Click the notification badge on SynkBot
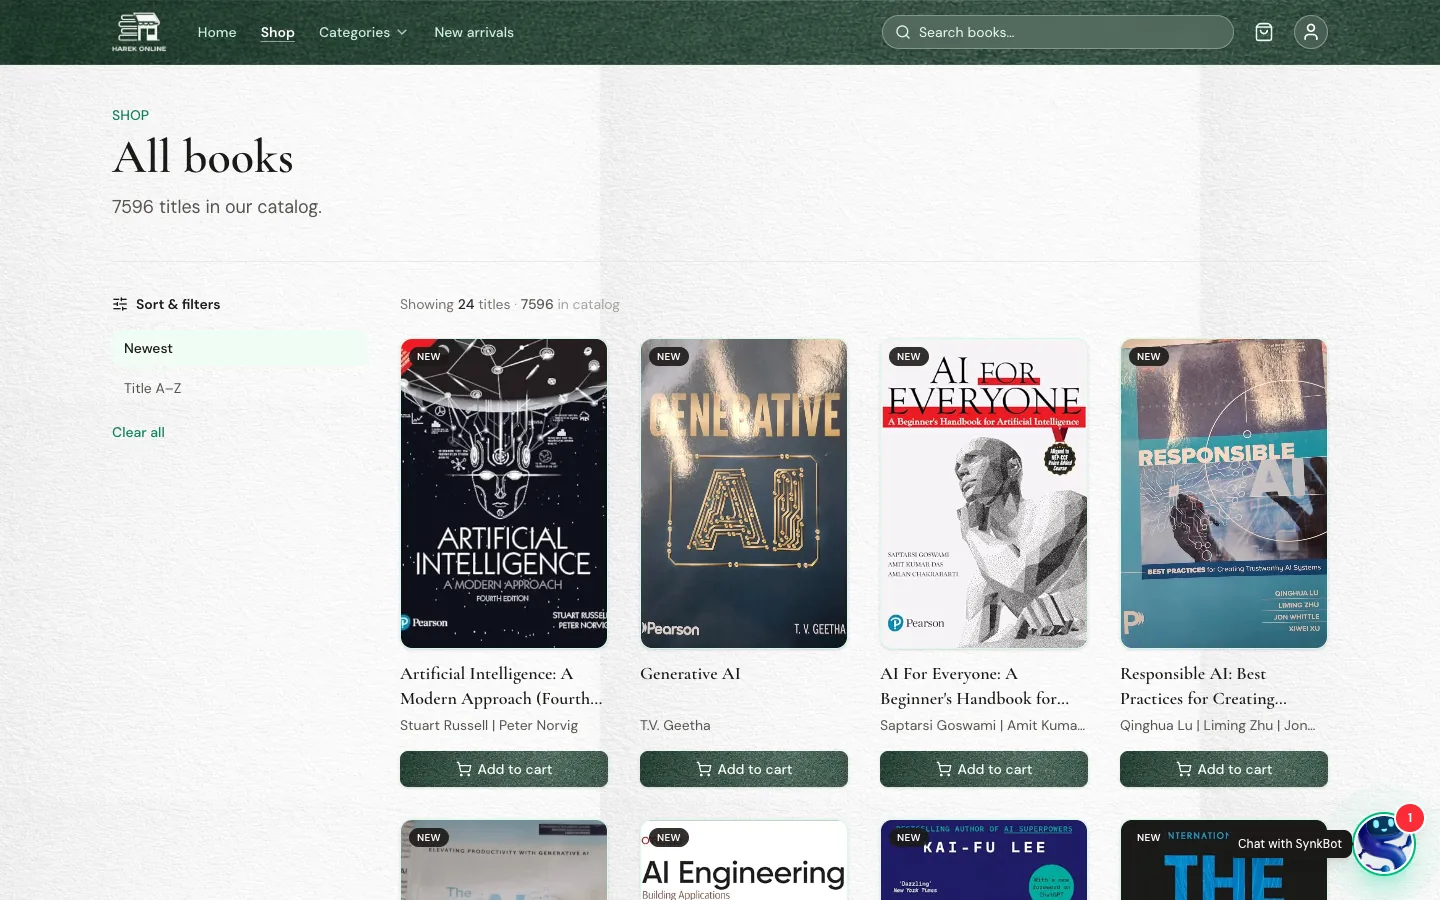This screenshot has width=1440, height=900. click(1410, 818)
